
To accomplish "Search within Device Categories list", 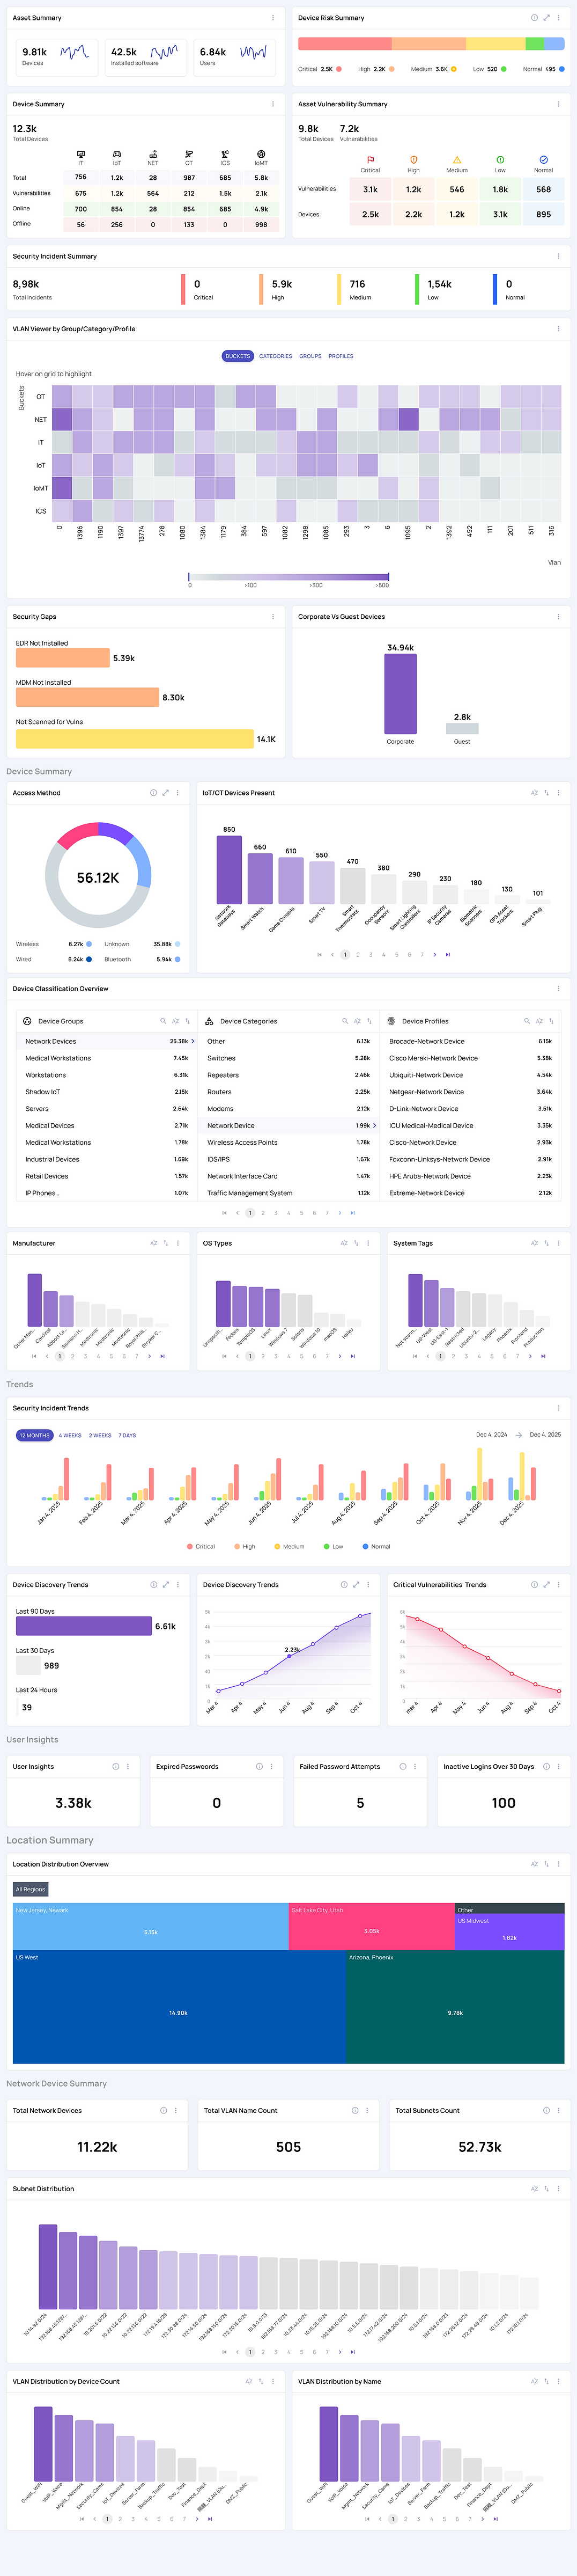I will [x=345, y=1021].
